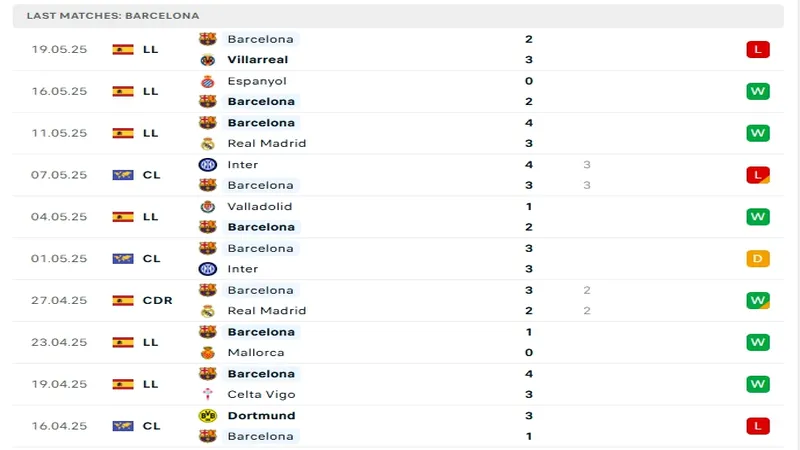
Task: Click Champions League flag icon for 01.05.25 match
Action: [123, 258]
